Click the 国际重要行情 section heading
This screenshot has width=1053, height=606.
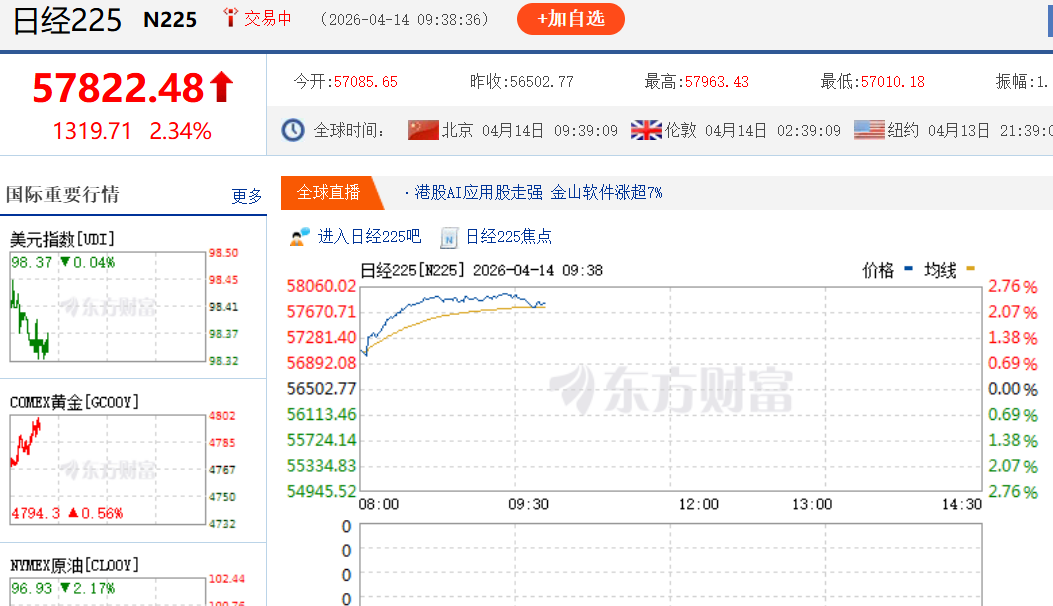point(62,195)
